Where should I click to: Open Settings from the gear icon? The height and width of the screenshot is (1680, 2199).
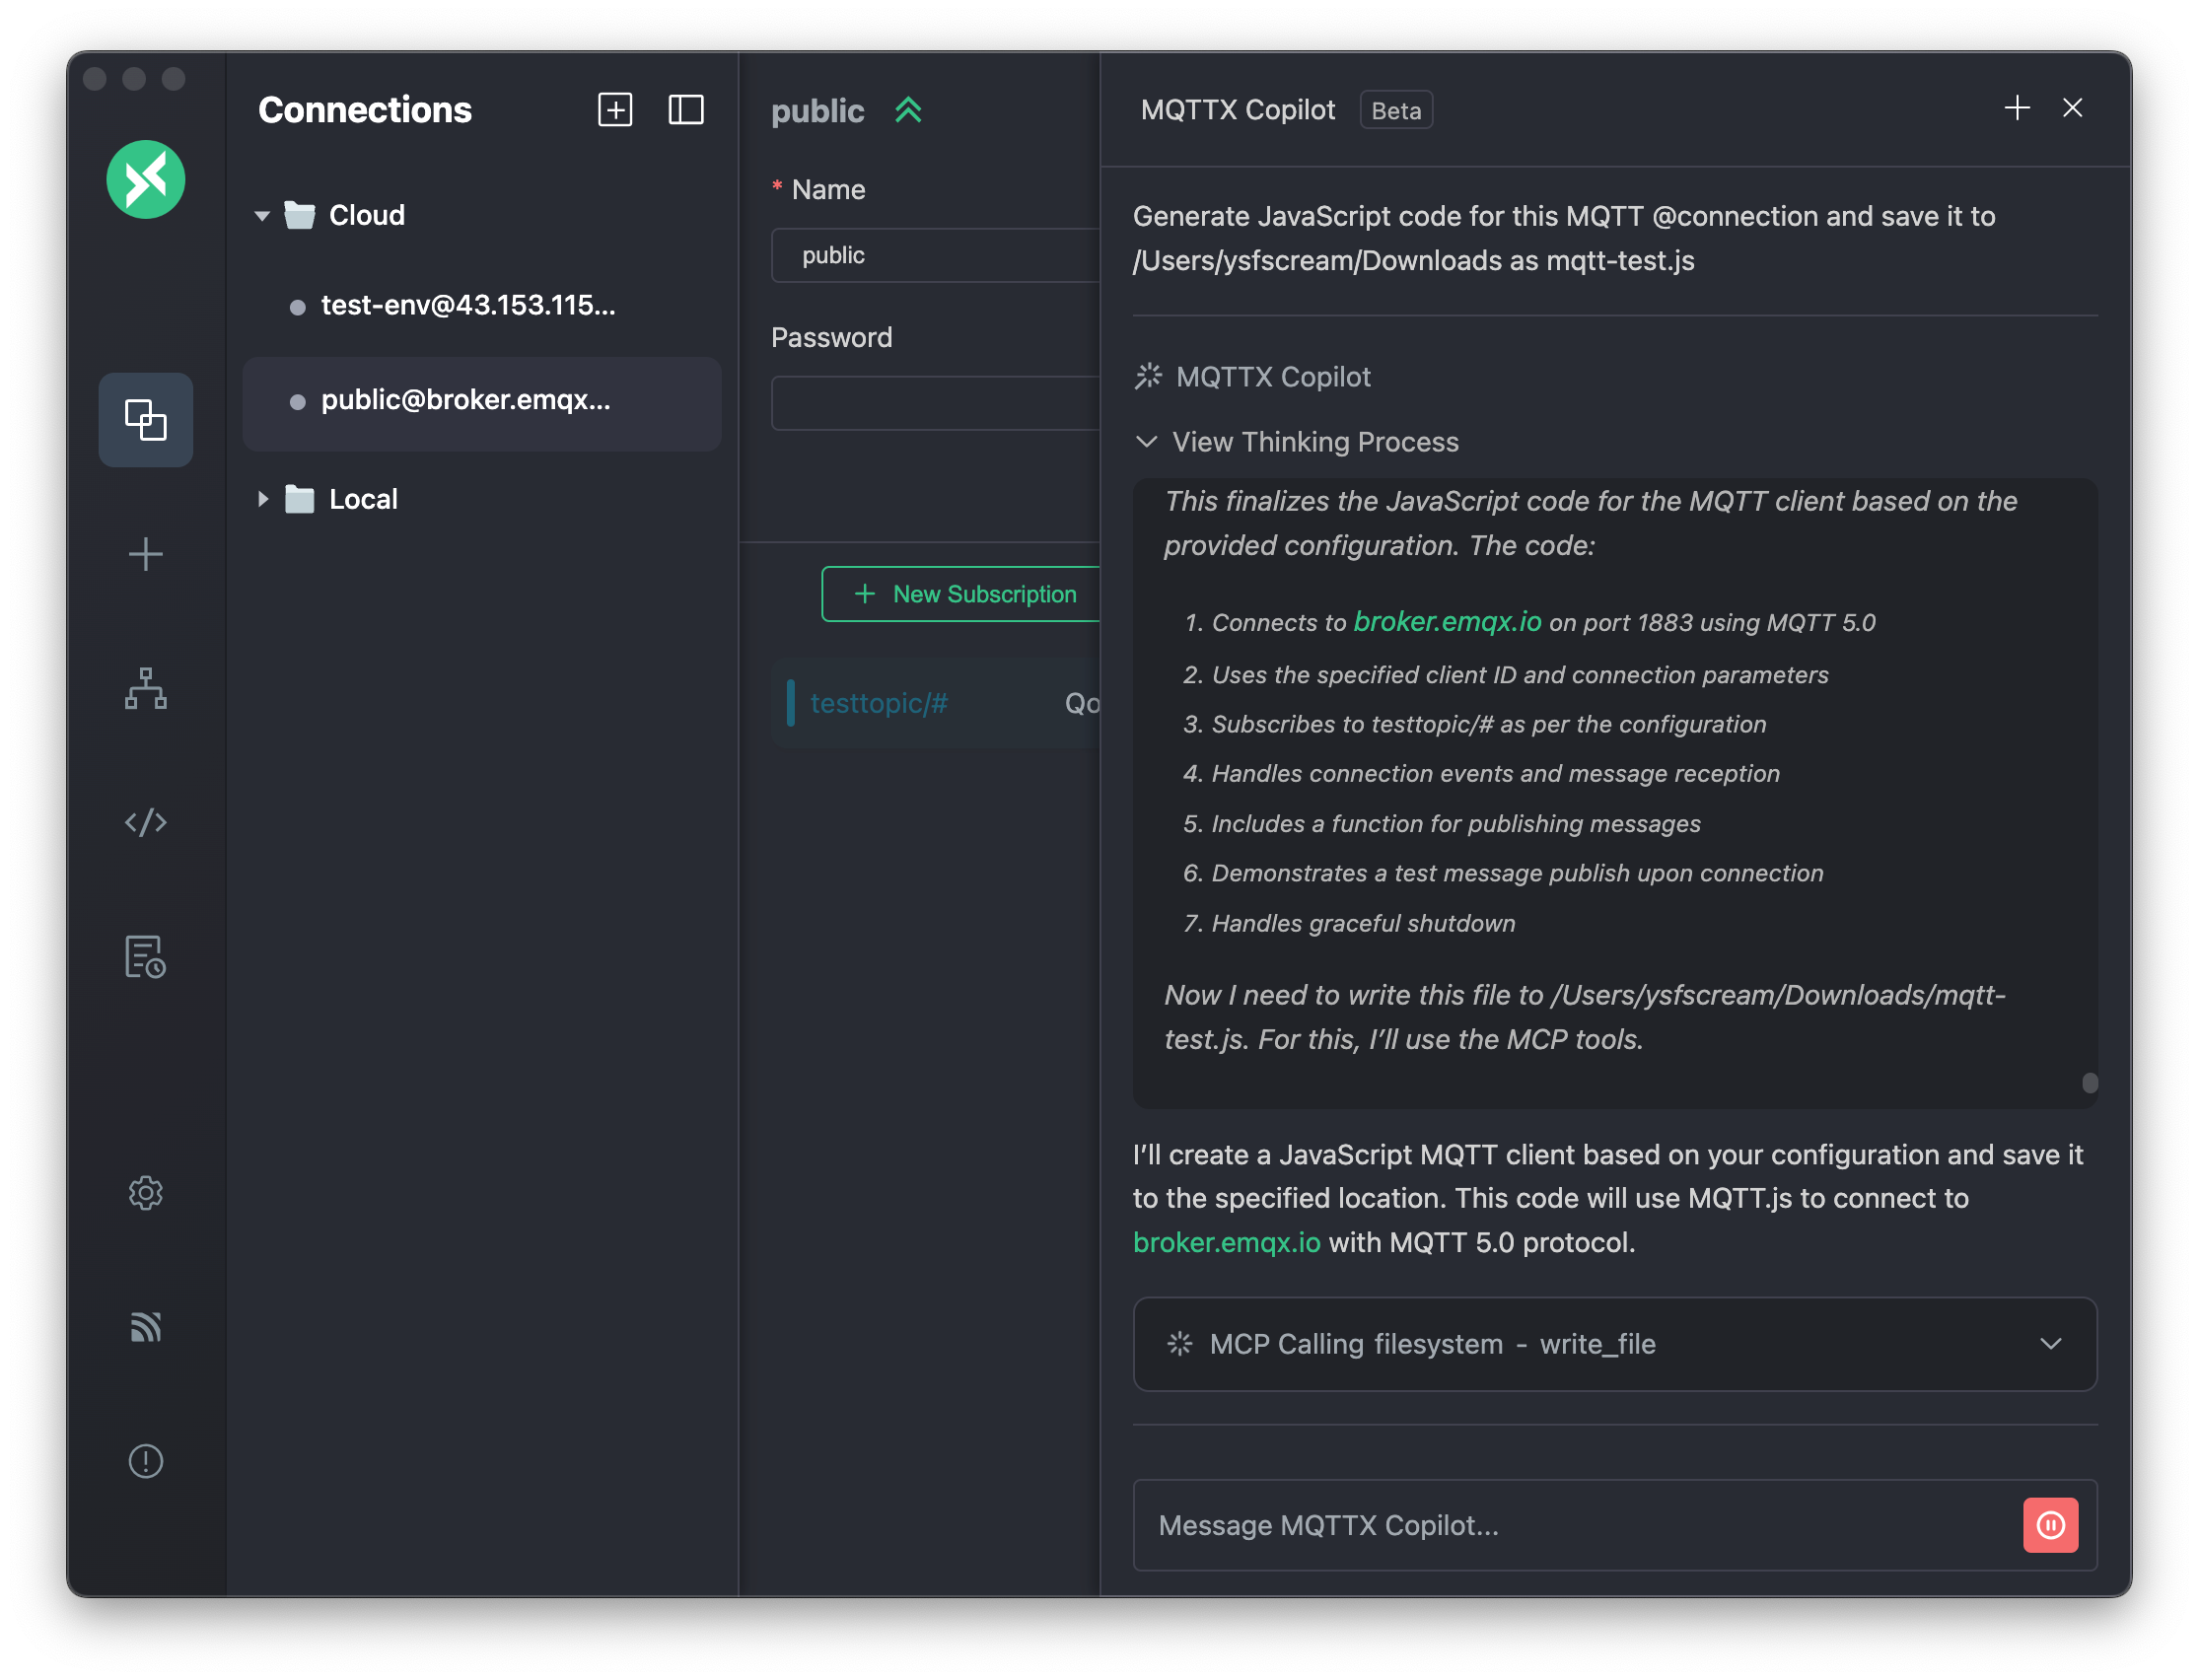[x=145, y=1192]
